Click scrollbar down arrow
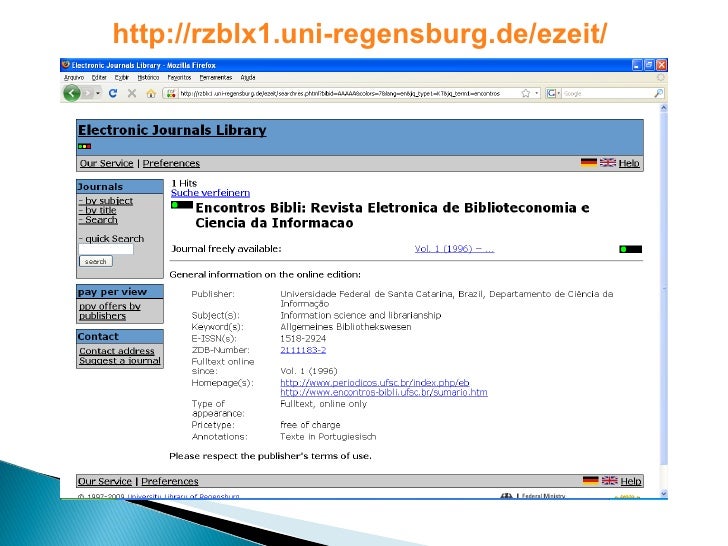 pos(663,494)
